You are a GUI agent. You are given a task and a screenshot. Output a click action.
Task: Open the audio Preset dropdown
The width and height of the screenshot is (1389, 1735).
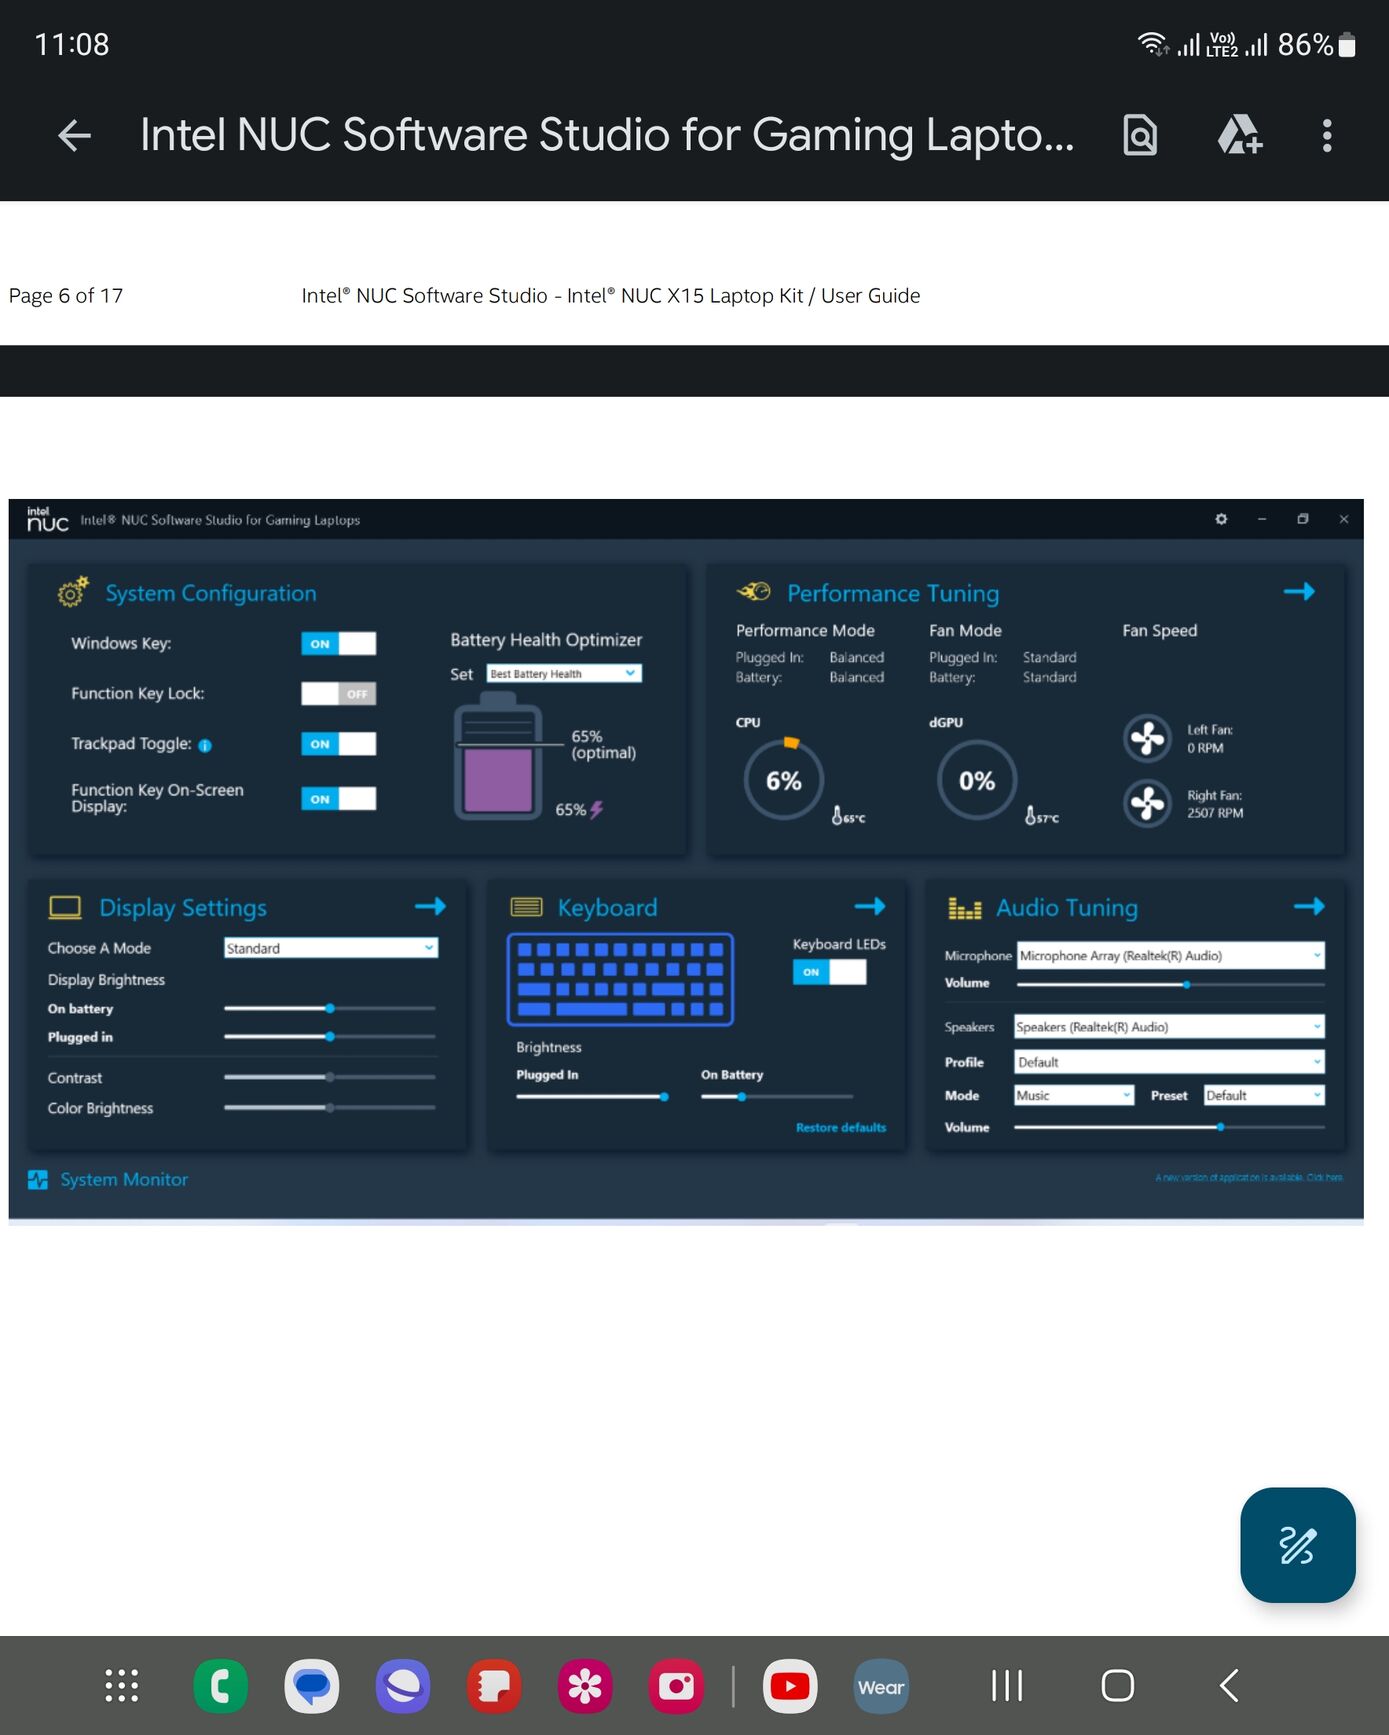pyautogui.click(x=1264, y=1095)
